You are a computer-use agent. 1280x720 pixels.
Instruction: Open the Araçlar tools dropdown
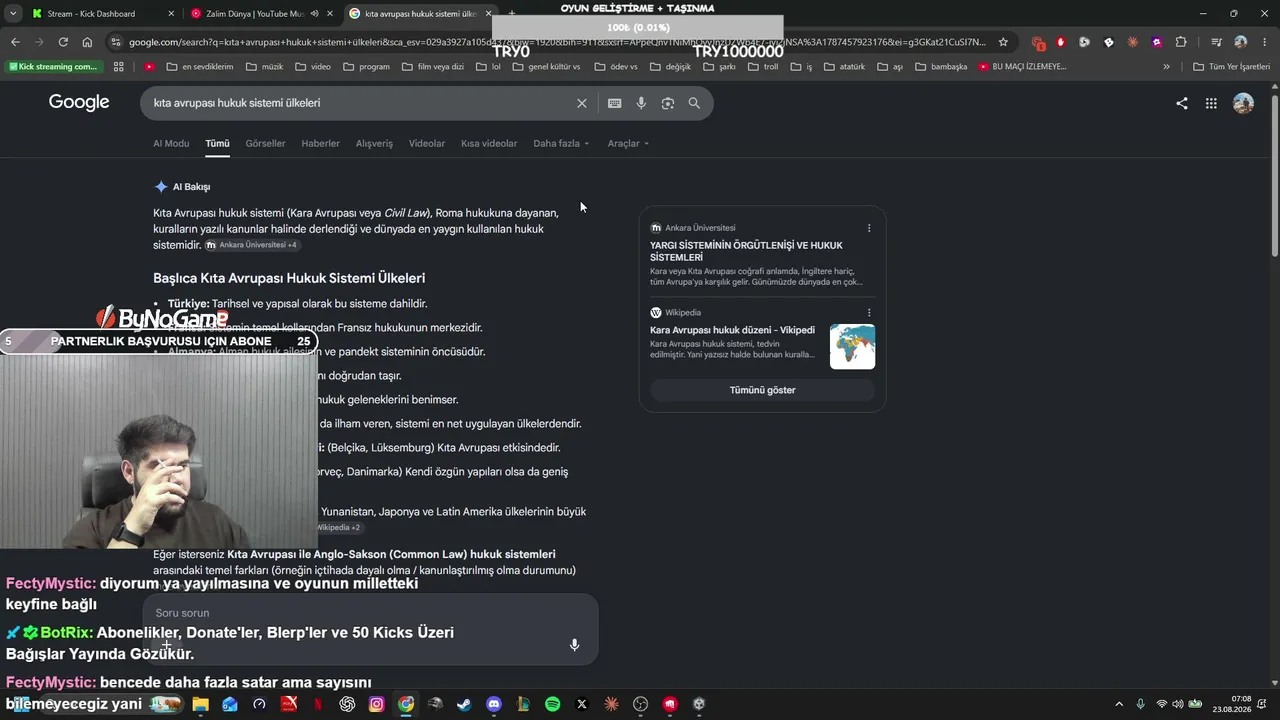628,143
